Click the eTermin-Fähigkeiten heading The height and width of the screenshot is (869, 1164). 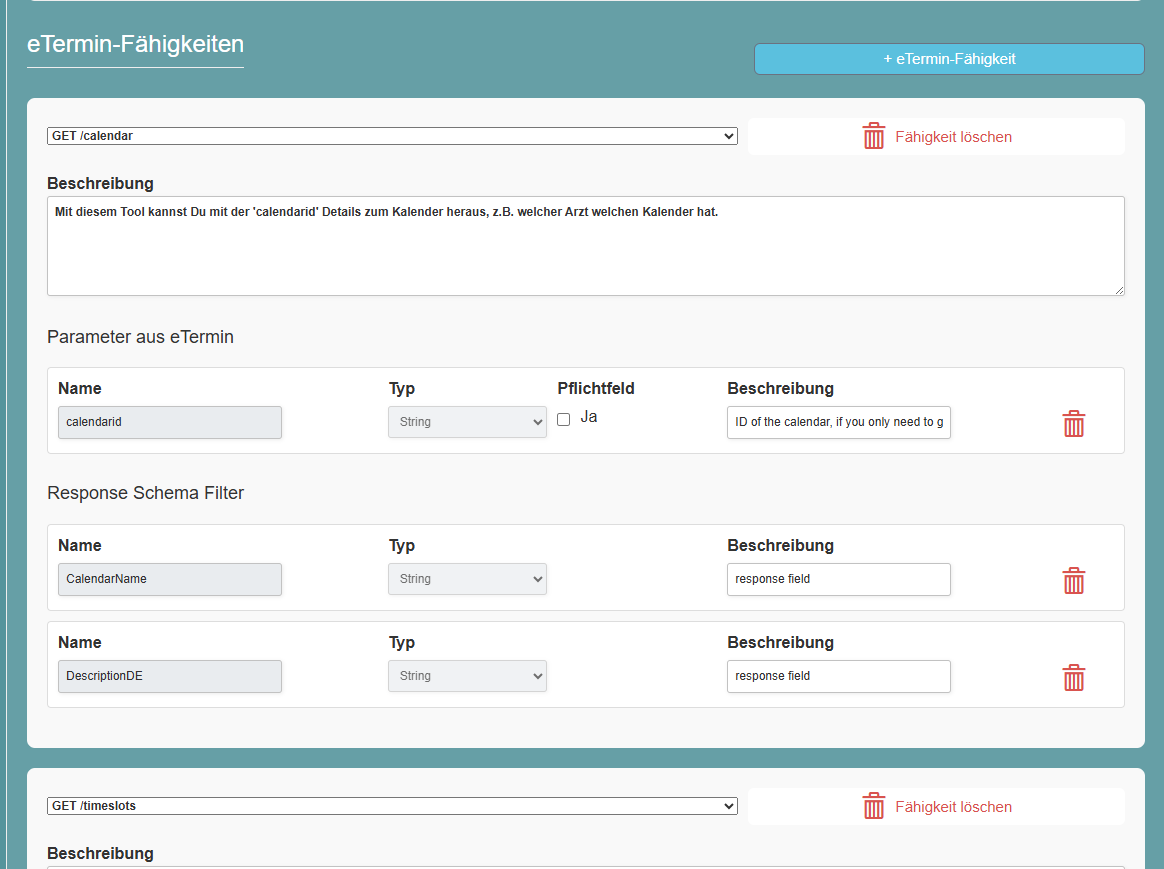134,44
